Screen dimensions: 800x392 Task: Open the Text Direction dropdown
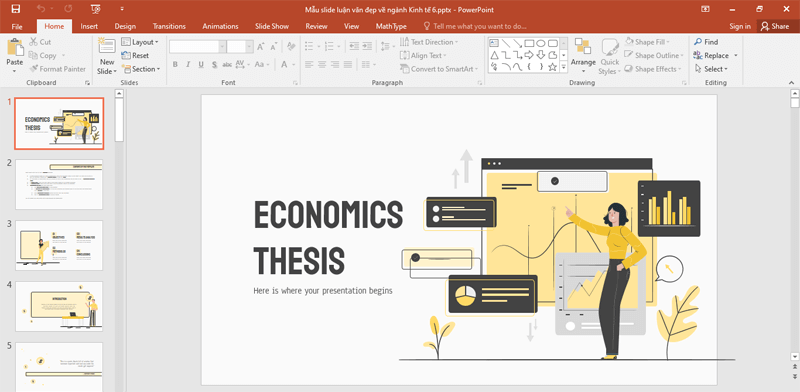(429, 42)
